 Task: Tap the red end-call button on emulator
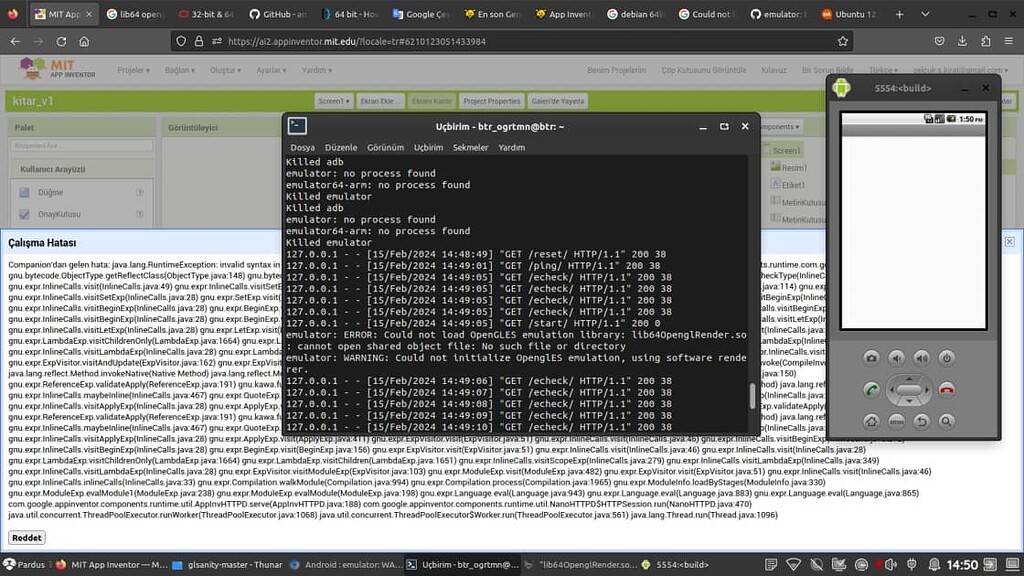946,390
